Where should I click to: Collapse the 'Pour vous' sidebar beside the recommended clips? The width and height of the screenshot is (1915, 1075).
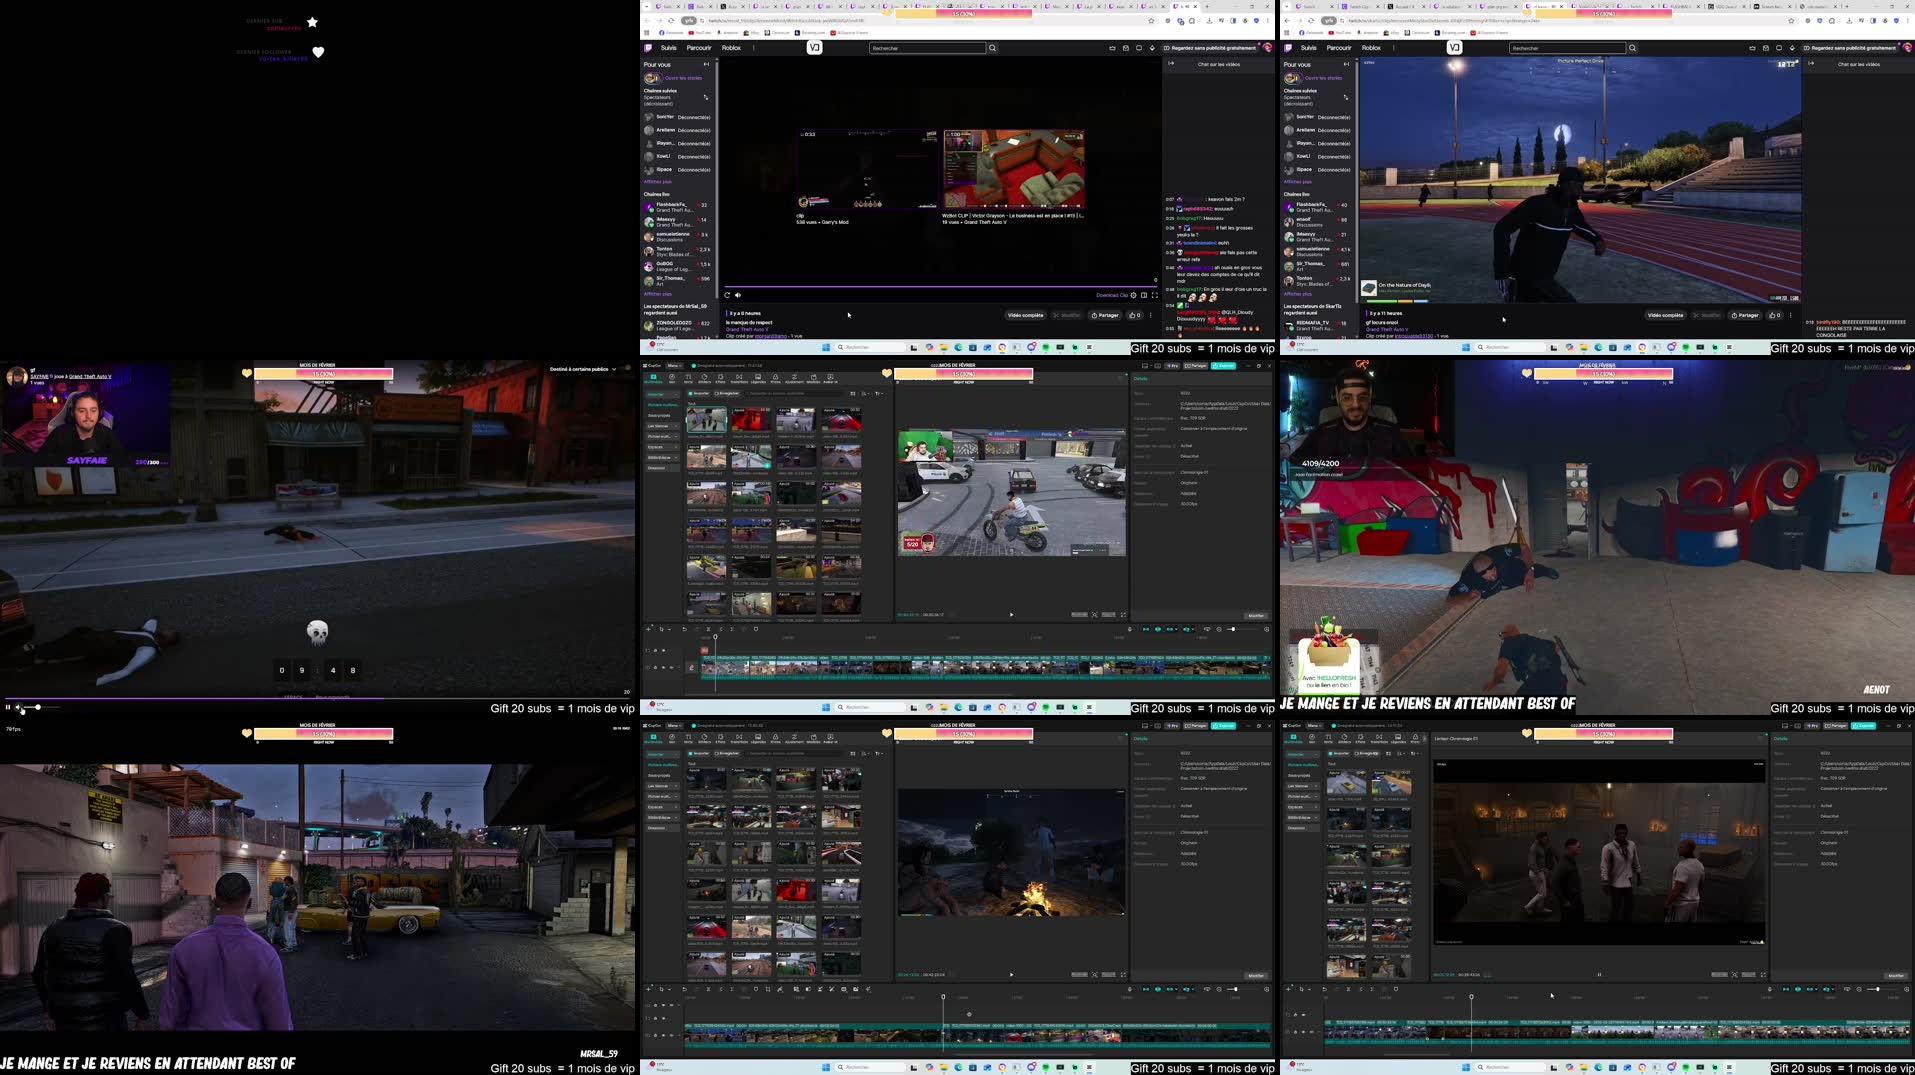pos(706,64)
